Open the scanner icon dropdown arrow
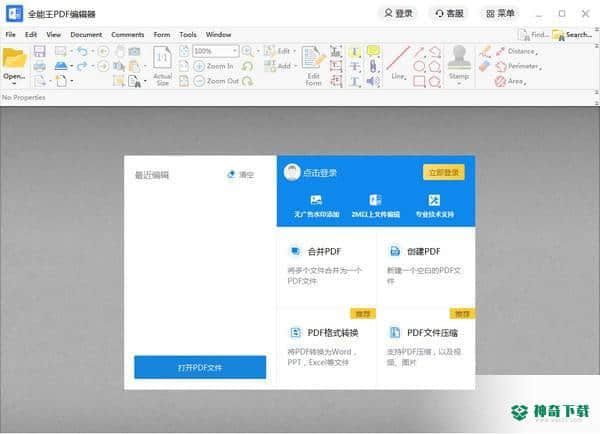 (x=71, y=66)
